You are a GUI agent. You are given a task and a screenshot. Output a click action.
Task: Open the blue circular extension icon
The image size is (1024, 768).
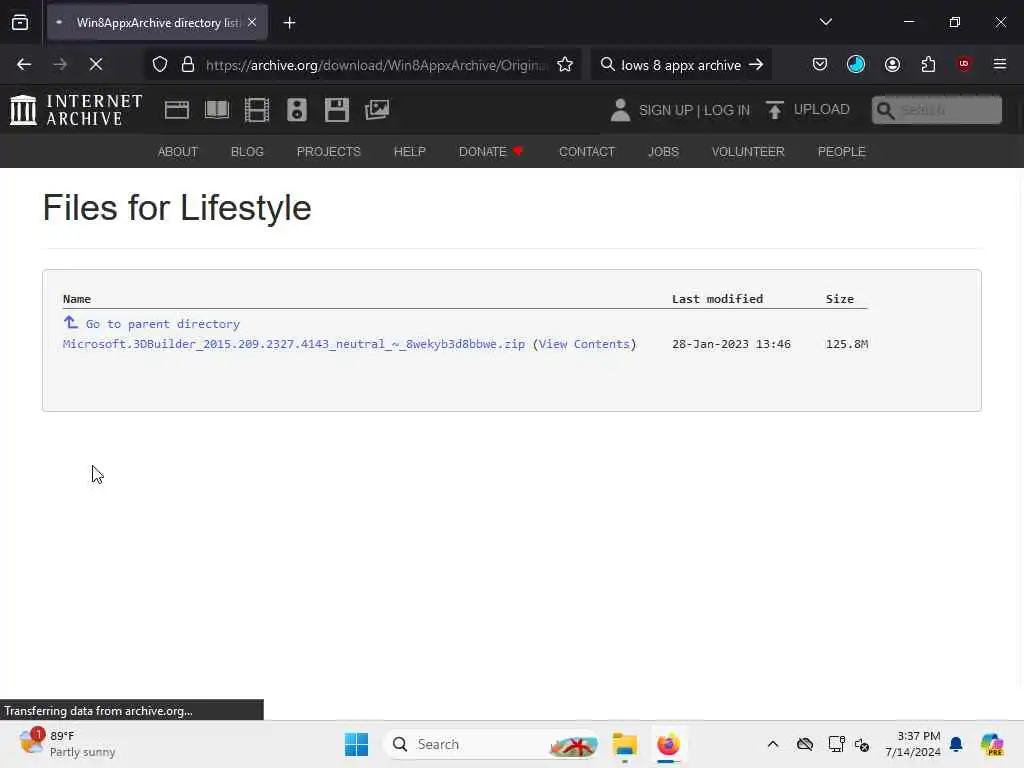coord(856,65)
